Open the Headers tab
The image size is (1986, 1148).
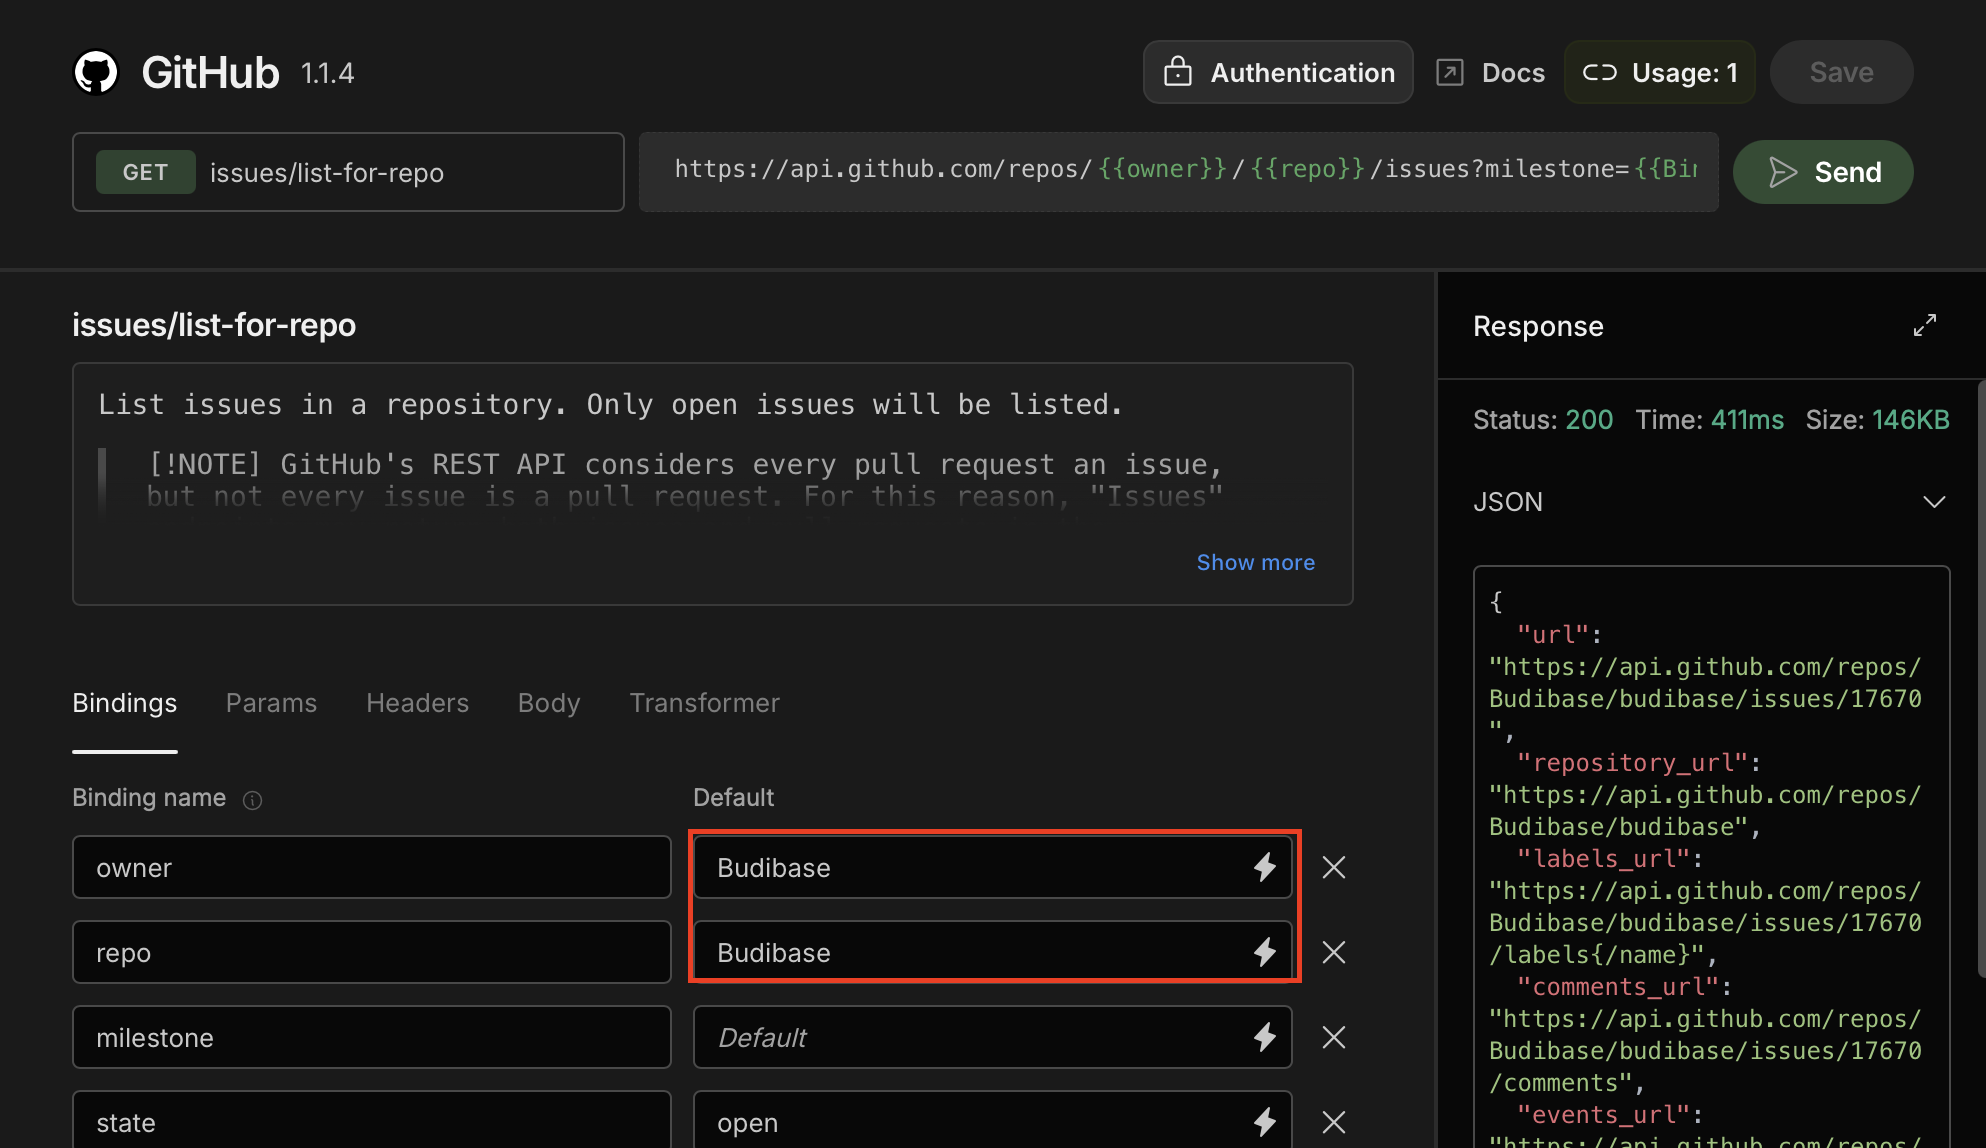tap(417, 703)
